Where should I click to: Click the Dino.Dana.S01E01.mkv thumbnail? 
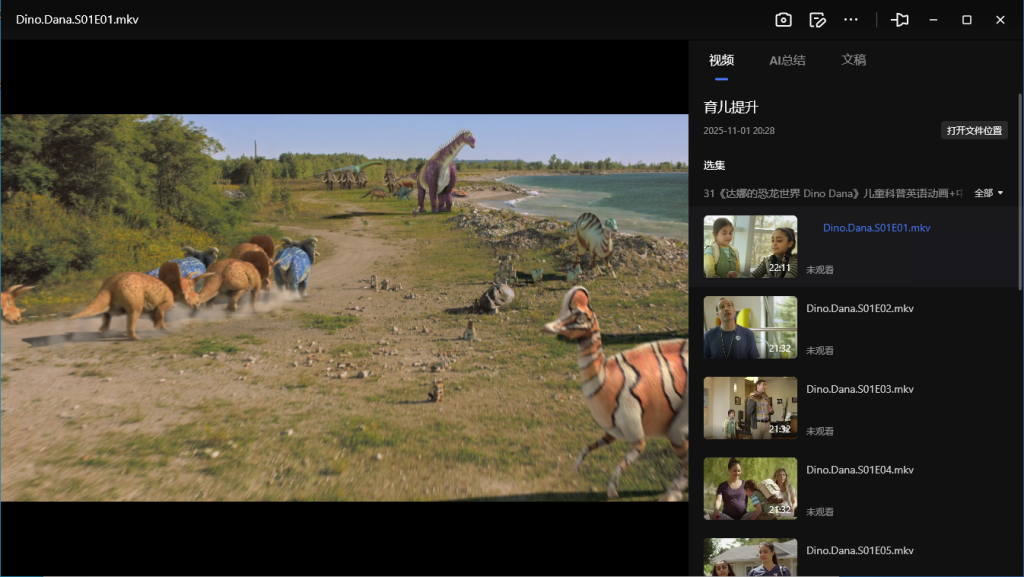point(750,247)
